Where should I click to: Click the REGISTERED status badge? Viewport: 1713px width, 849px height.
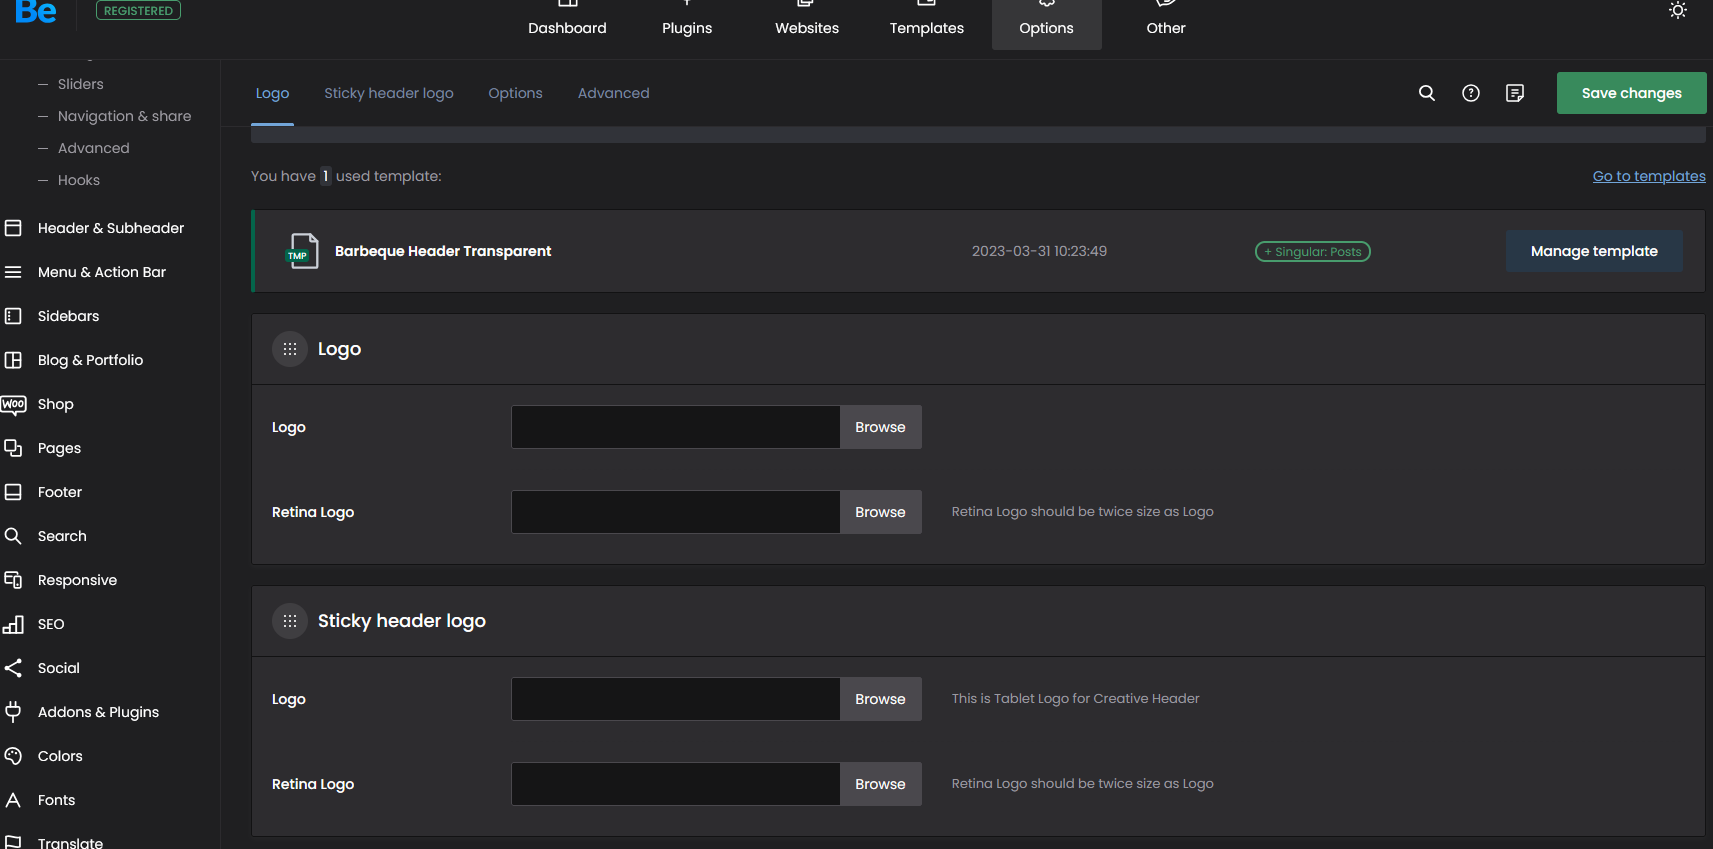tap(138, 10)
